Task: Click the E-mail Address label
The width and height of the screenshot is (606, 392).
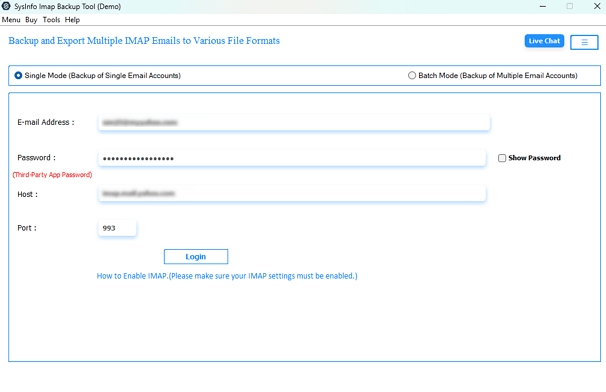Action: click(46, 122)
